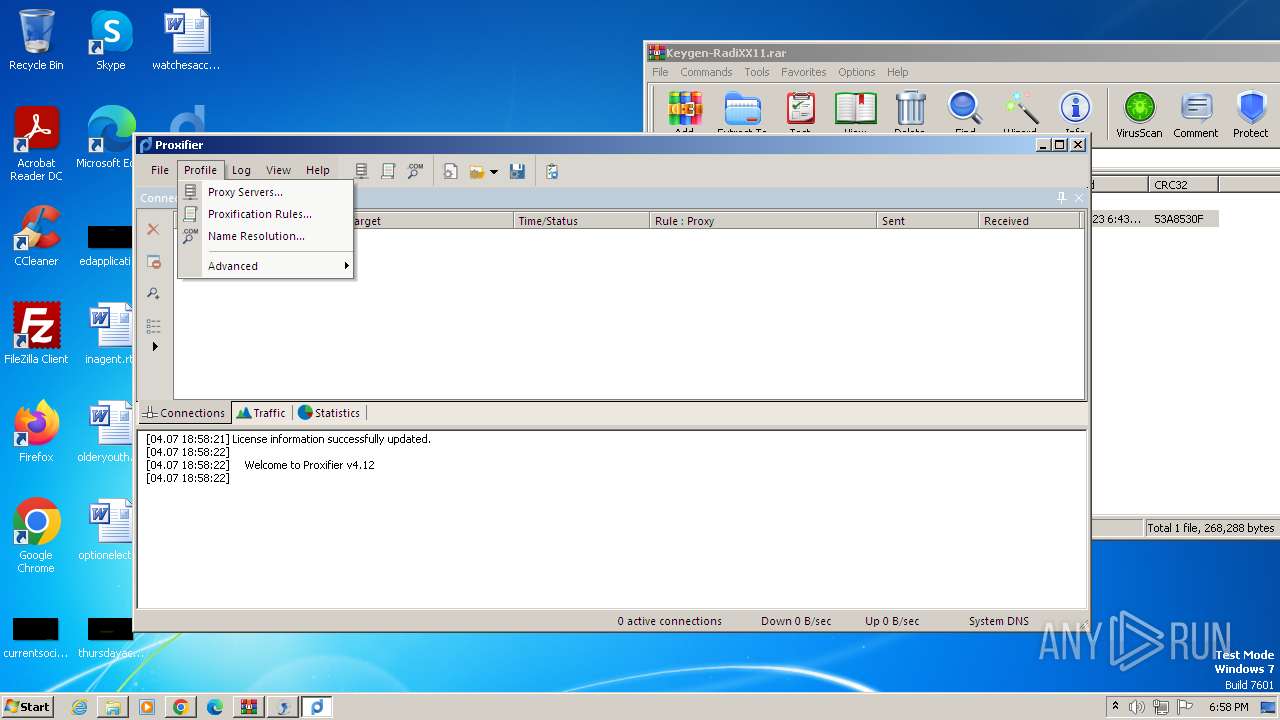The image size is (1280, 720).
Task: Click the open profile folder icon
Action: [x=476, y=172]
